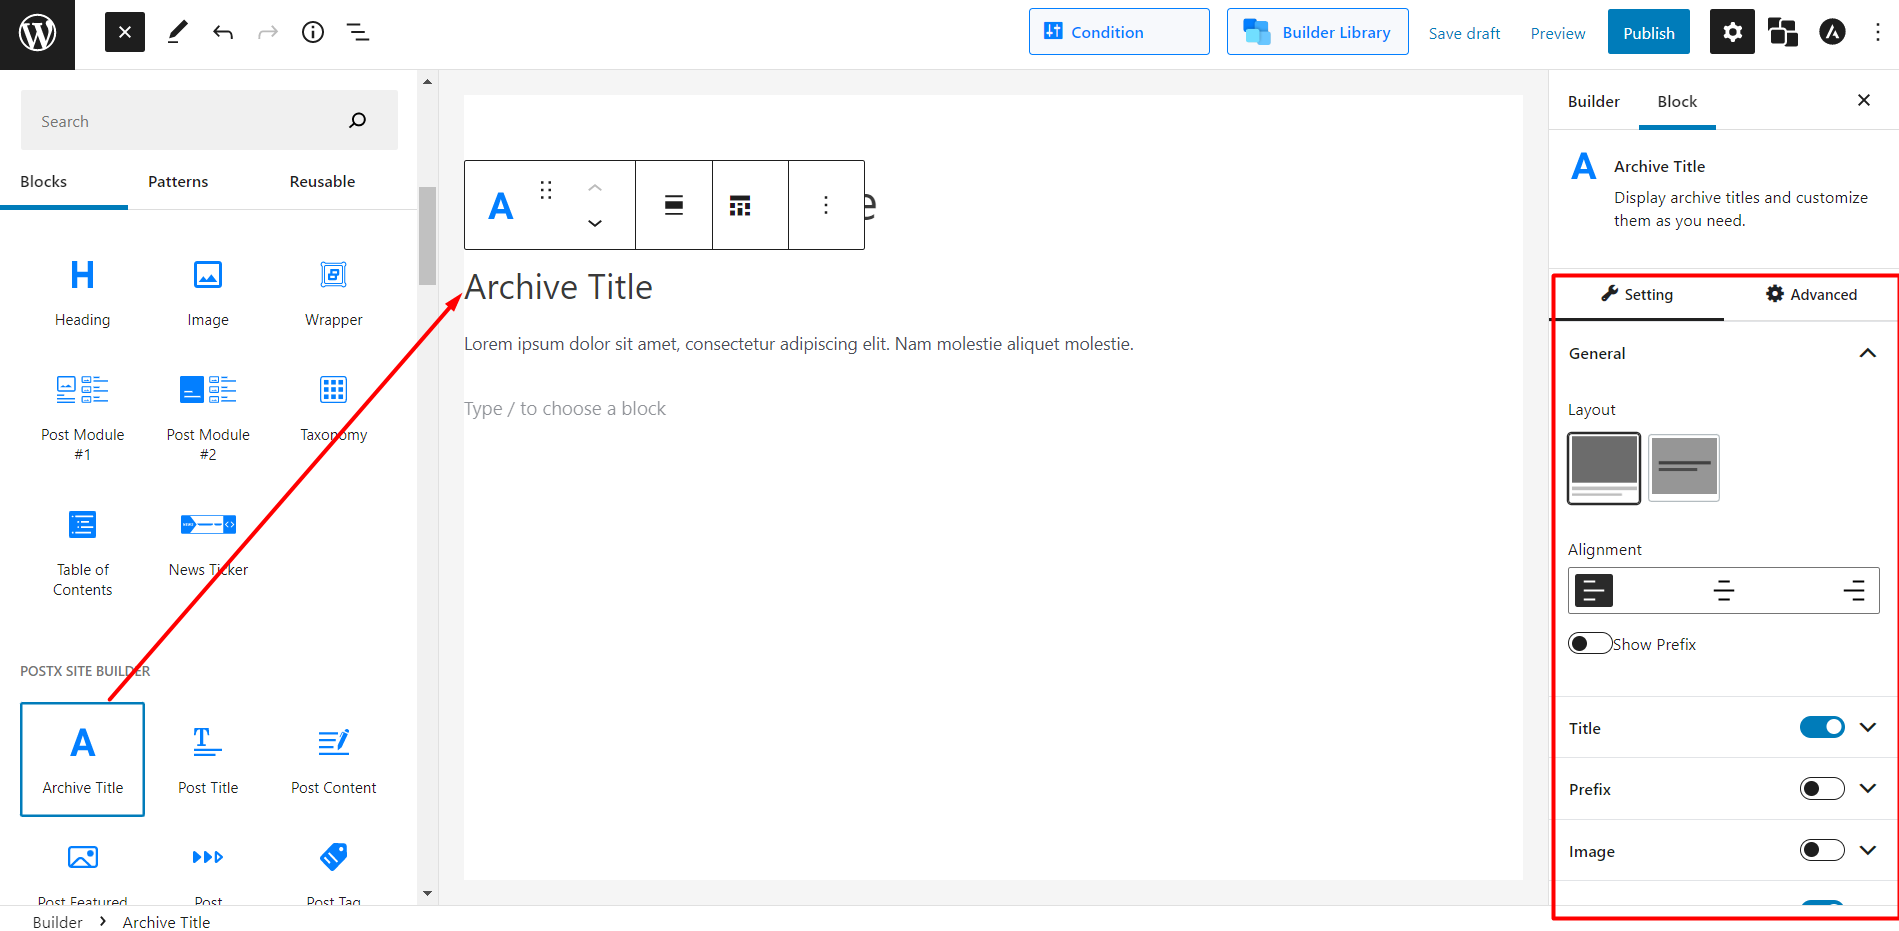Open block toolbar more options
1899x931 pixels.
pos(826,205)
